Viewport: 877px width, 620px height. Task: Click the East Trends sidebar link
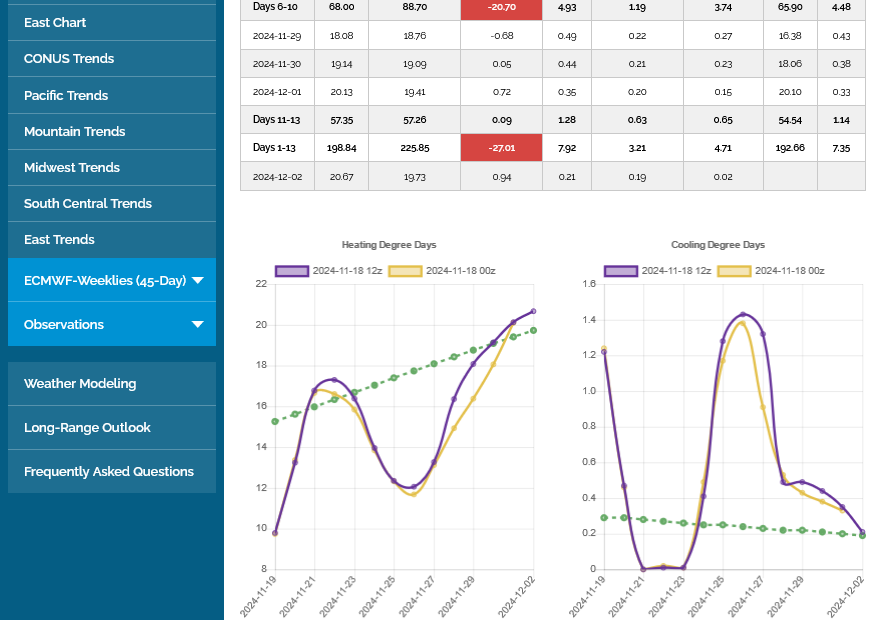[59, 240]
